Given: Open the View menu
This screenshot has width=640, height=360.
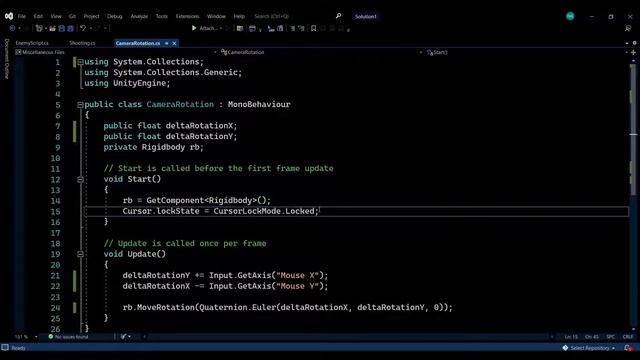Looking at the screenshot, I should (x=56, y=16).
